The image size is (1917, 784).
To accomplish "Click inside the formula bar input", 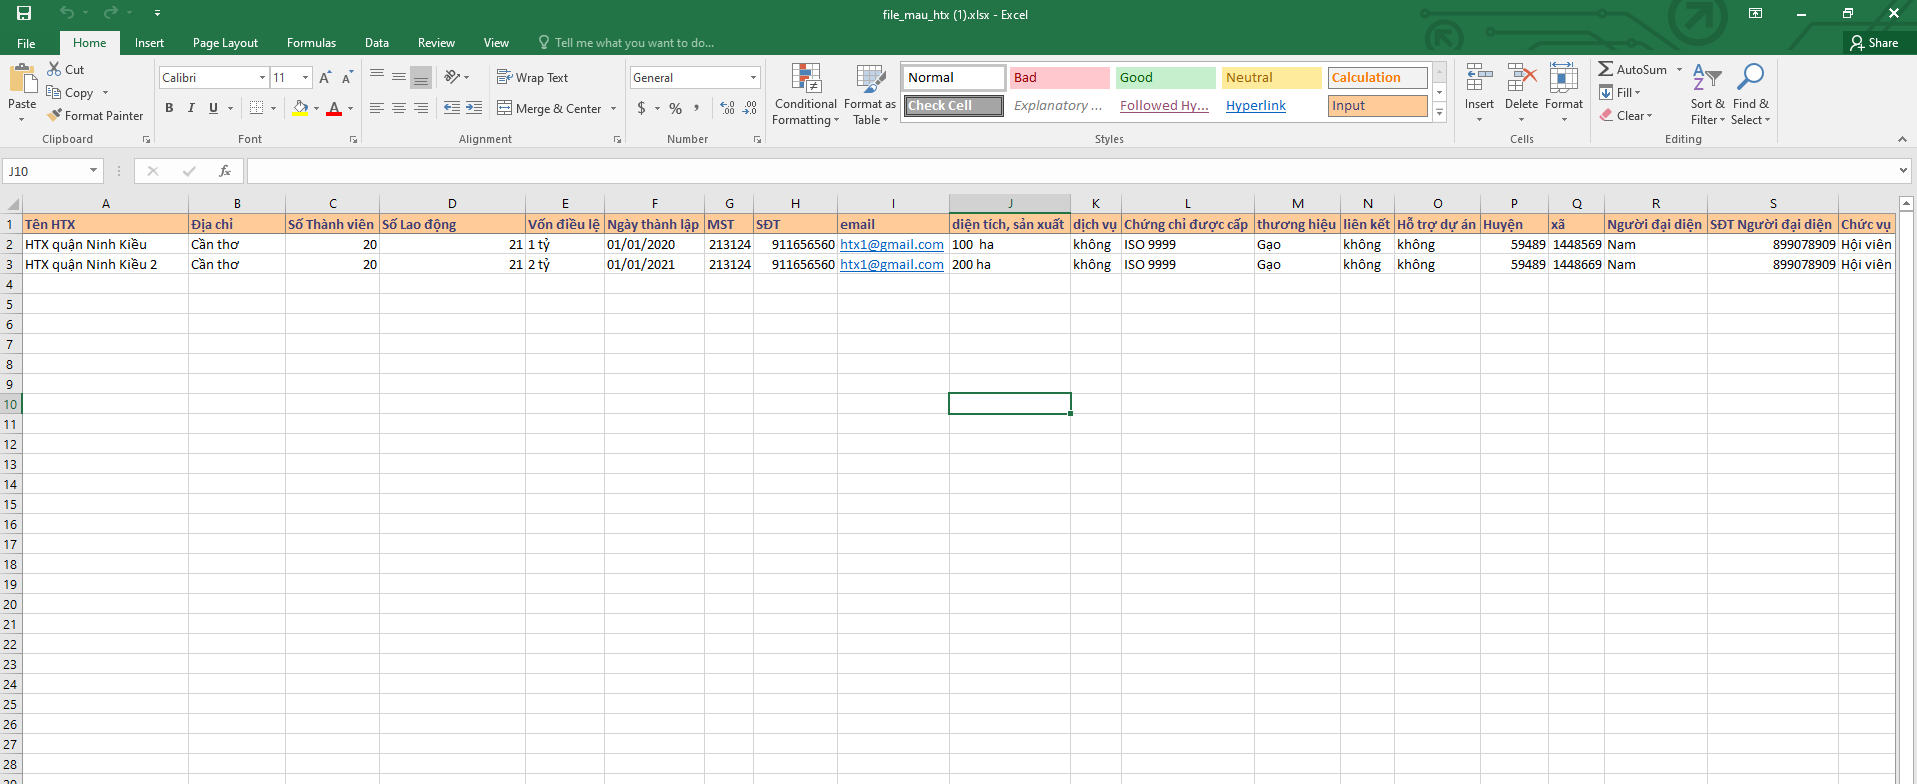I will [1070, 171].
